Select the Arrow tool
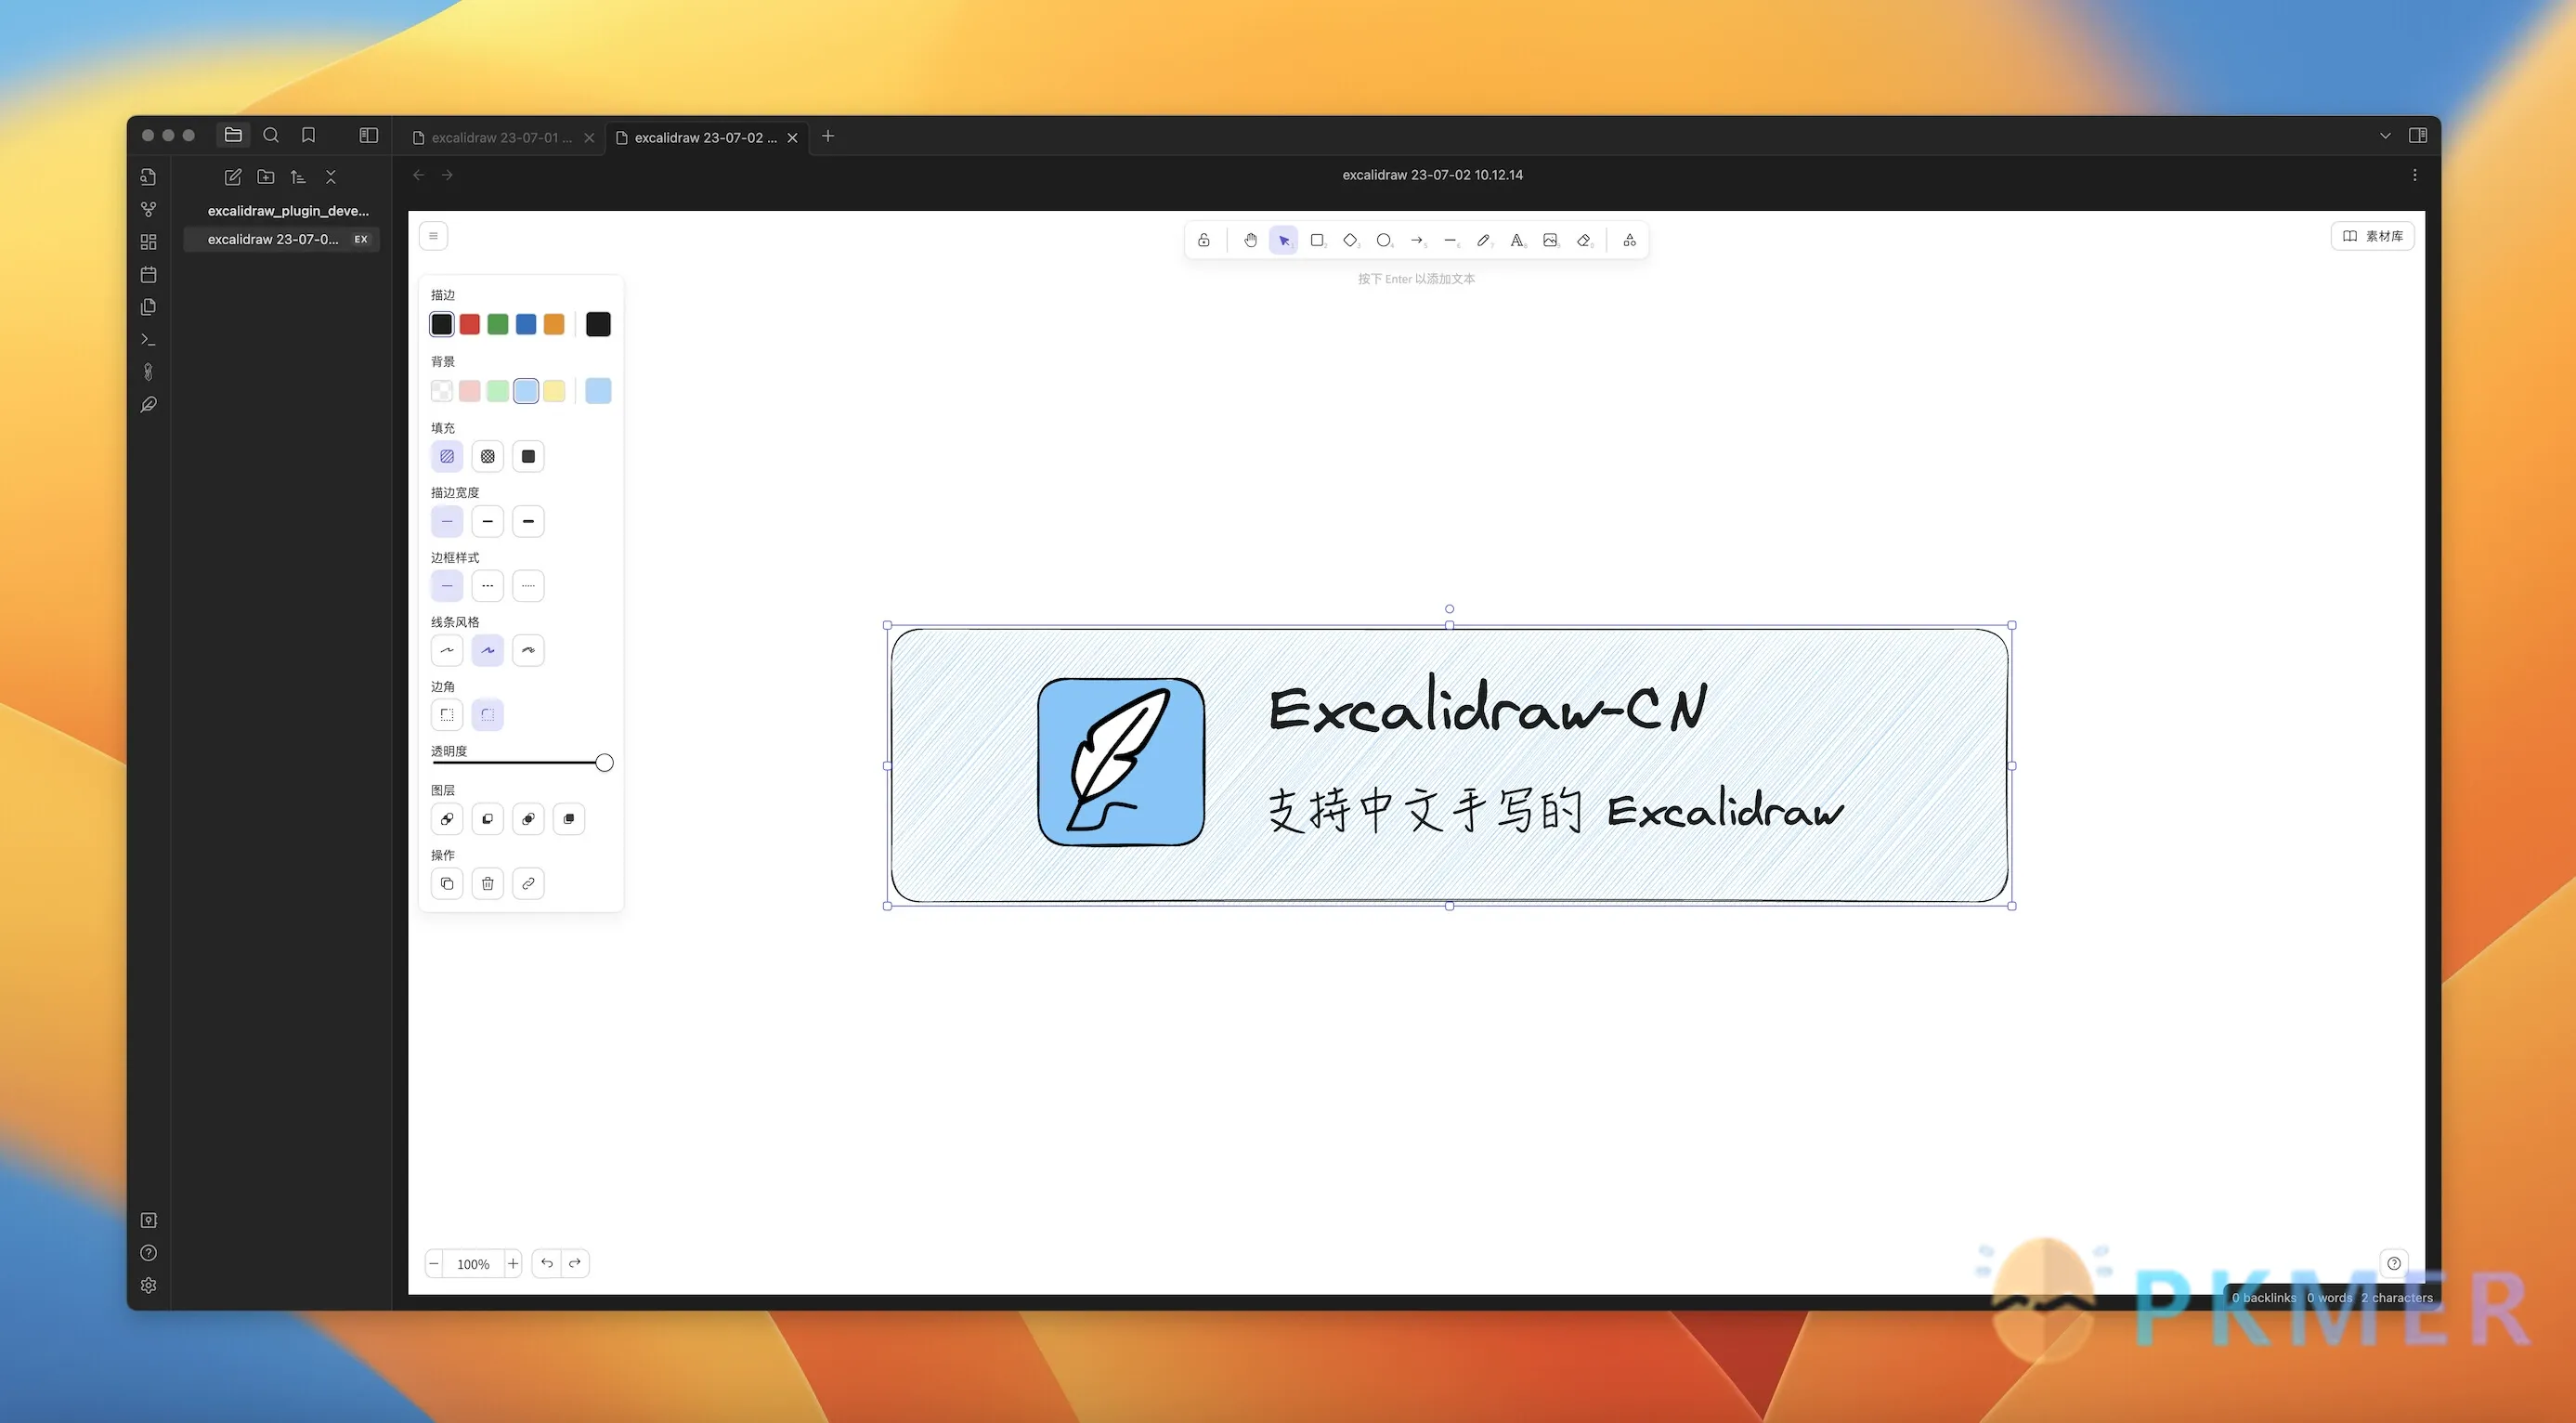The image size is (2576, 1423). (1417, 240)
